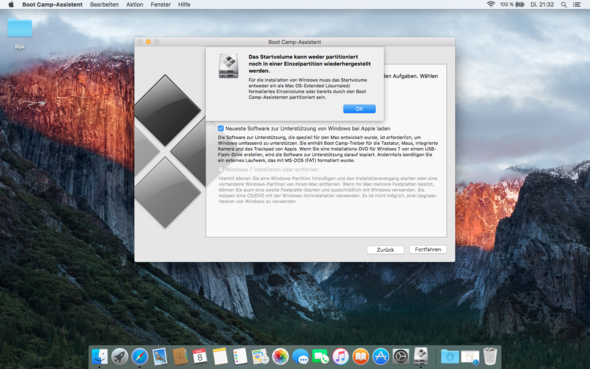
Task: Open Maps icon in the dock
Action: tap(260, 356)
